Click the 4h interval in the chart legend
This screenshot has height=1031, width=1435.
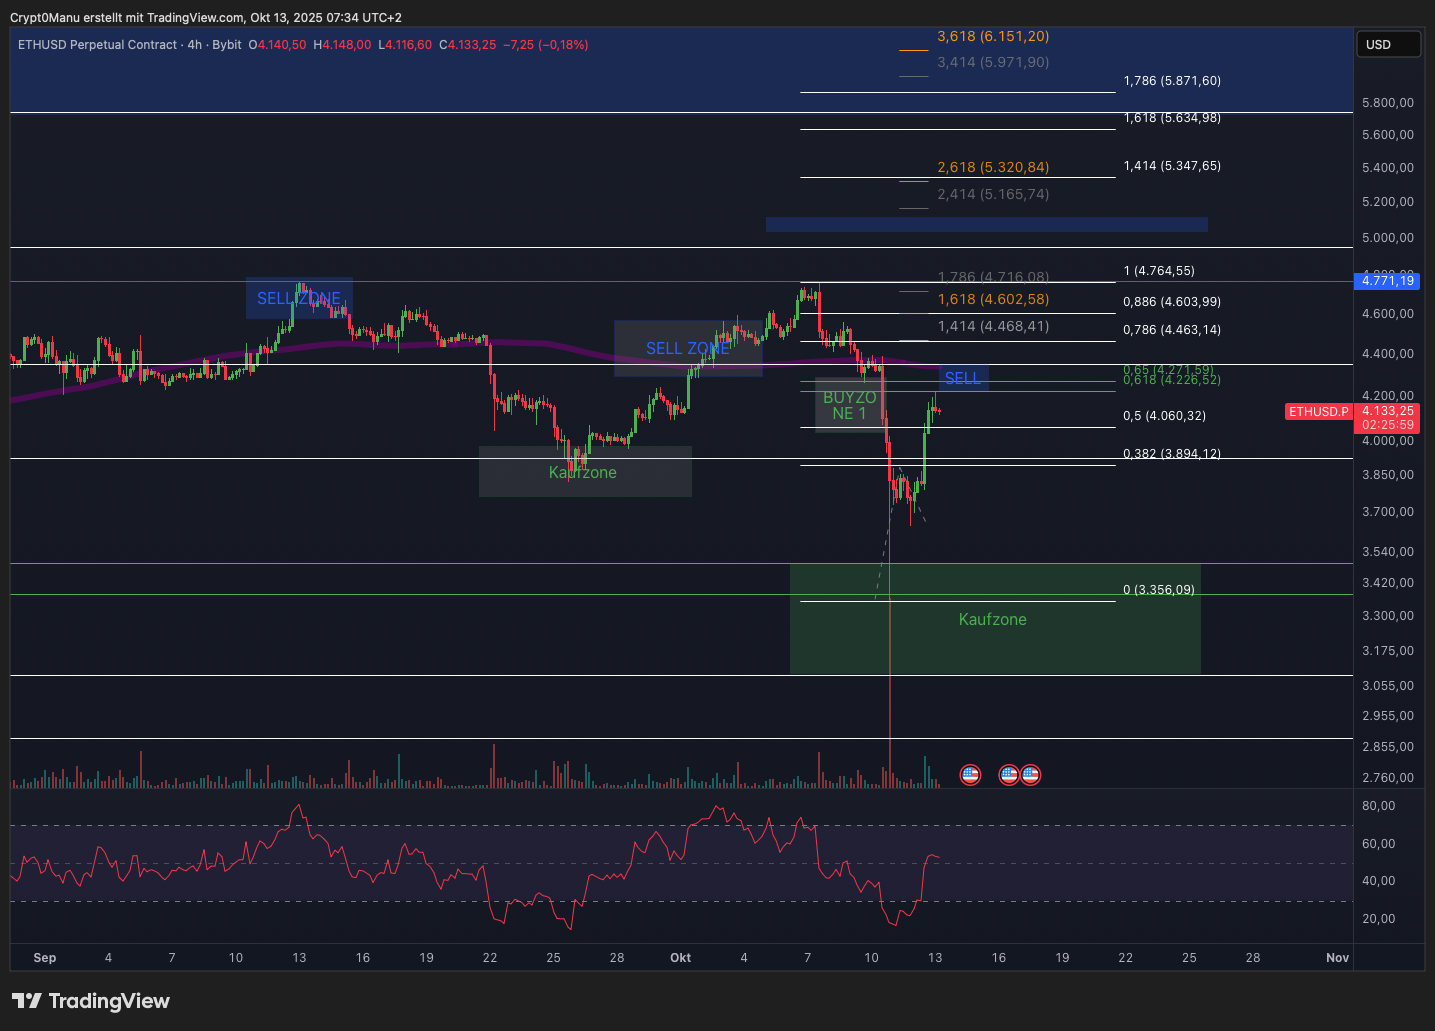[x=194, y=45]
